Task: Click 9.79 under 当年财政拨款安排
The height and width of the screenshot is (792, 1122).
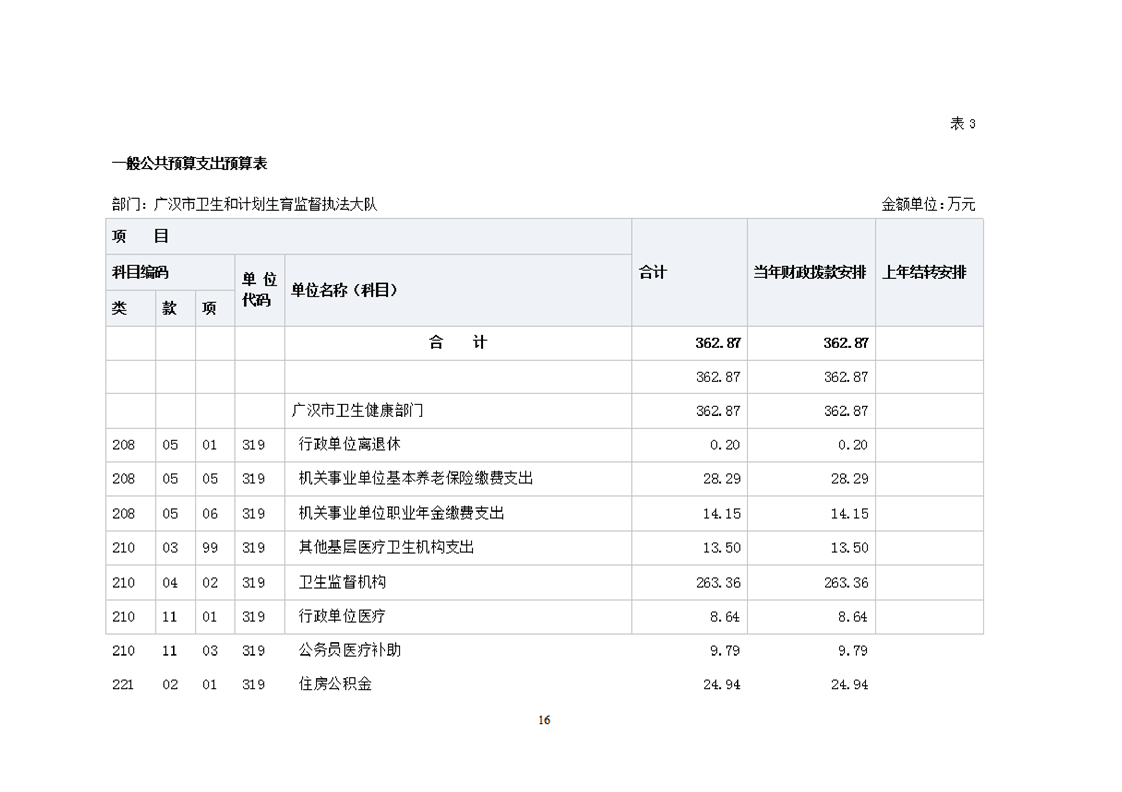Action: (x=853, y=651)
